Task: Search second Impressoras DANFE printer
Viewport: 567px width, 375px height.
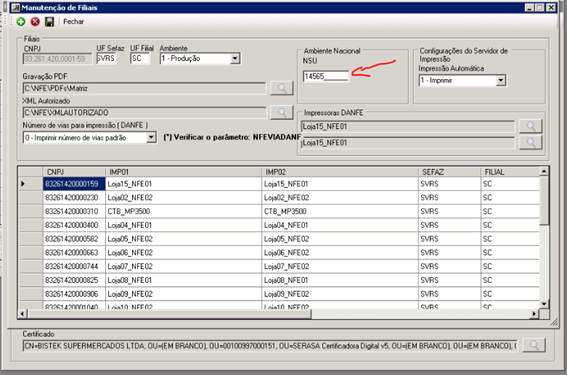Action: (530, 142)
